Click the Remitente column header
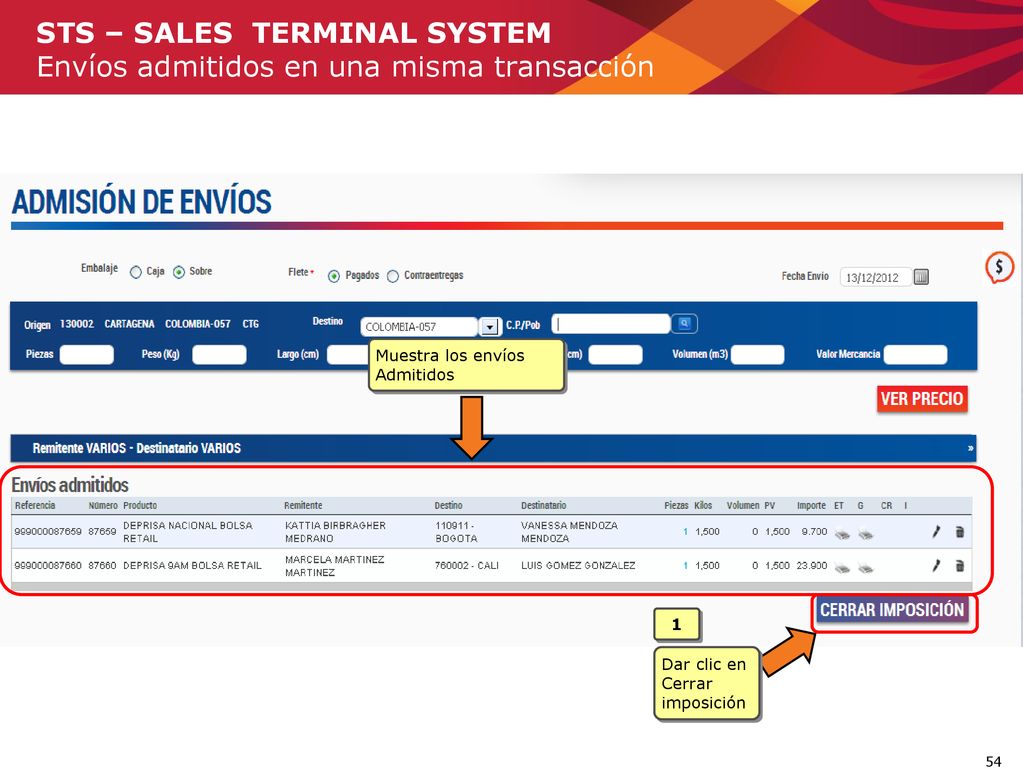 click(x=303, y=506)
